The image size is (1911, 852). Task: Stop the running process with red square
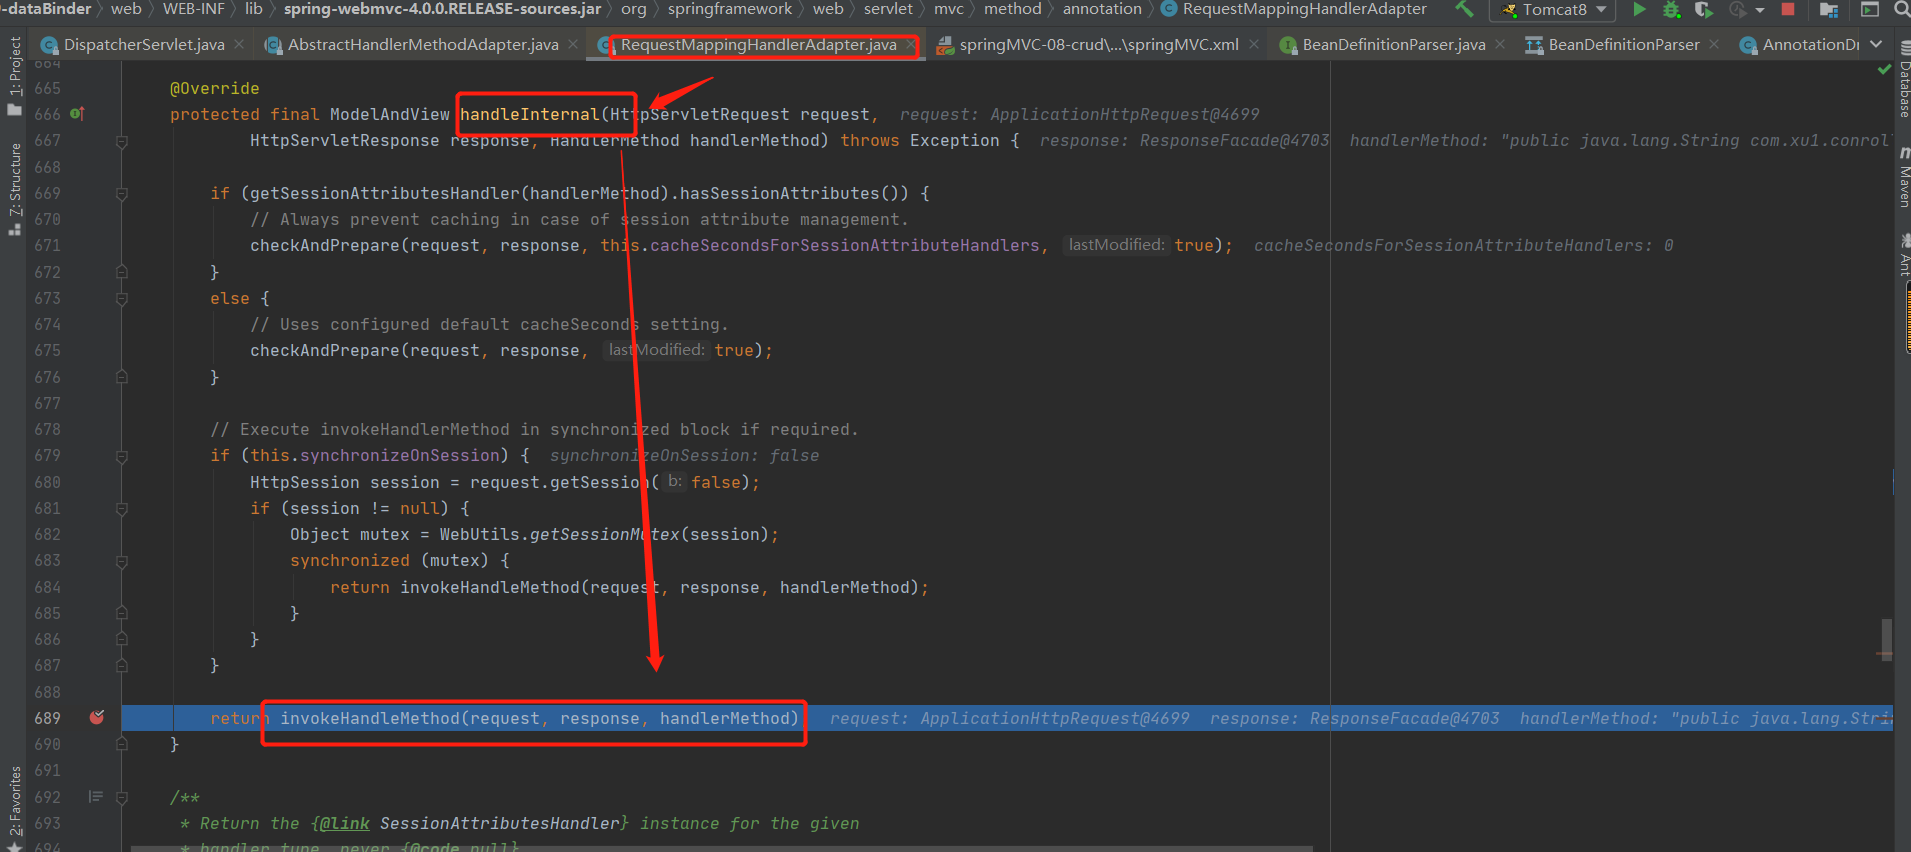[1788, 9]
